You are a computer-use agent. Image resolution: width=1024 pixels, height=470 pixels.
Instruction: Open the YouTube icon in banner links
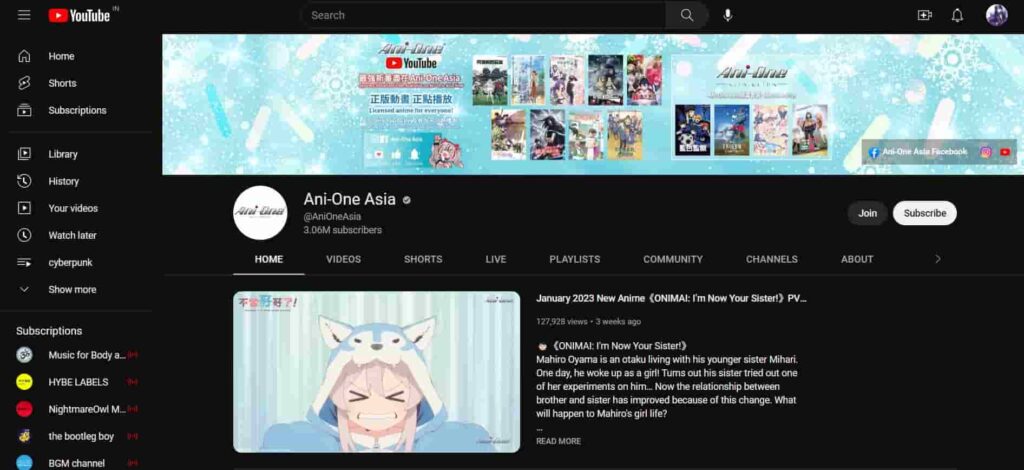click(1005, 152)
